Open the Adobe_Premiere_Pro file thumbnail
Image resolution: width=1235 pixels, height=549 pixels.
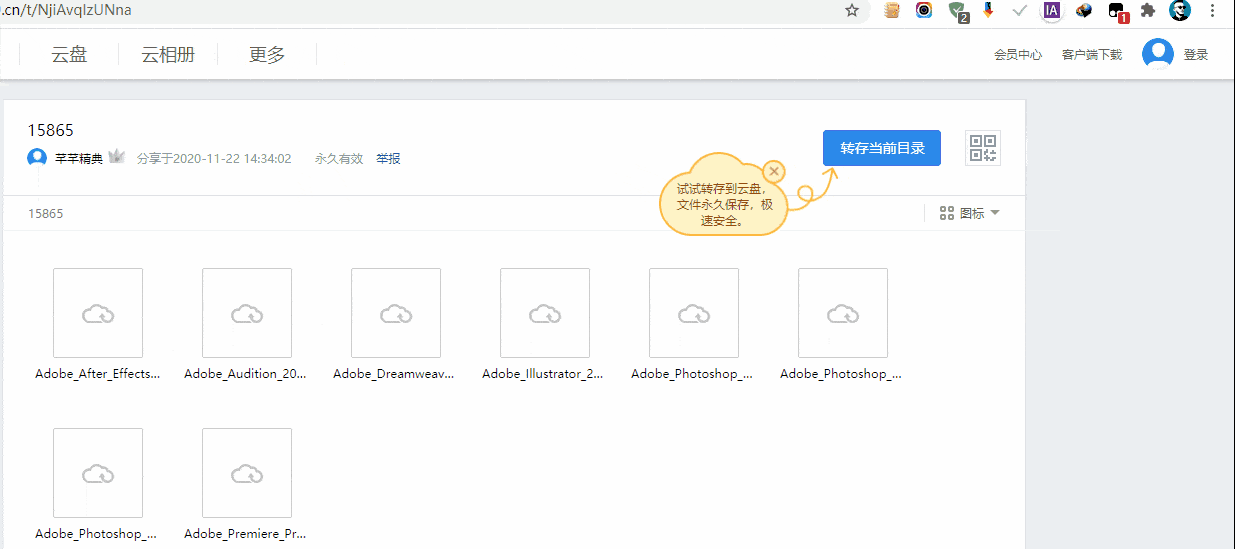247,473
